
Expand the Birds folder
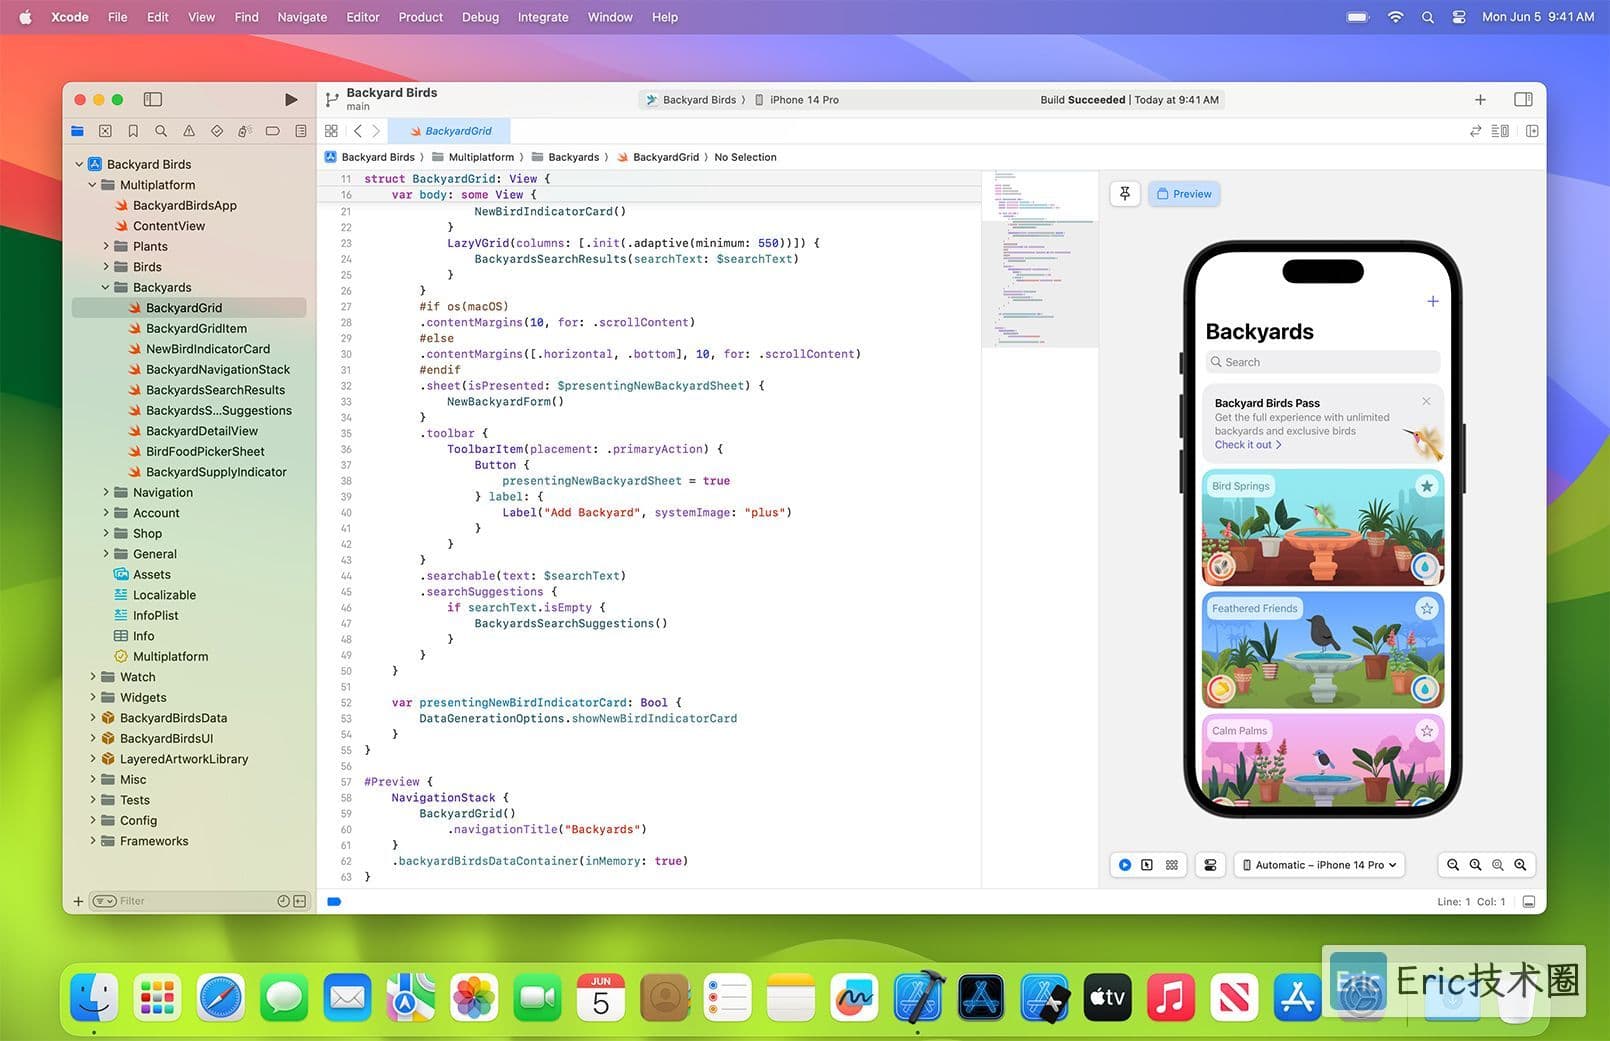[x=106, y=267]
